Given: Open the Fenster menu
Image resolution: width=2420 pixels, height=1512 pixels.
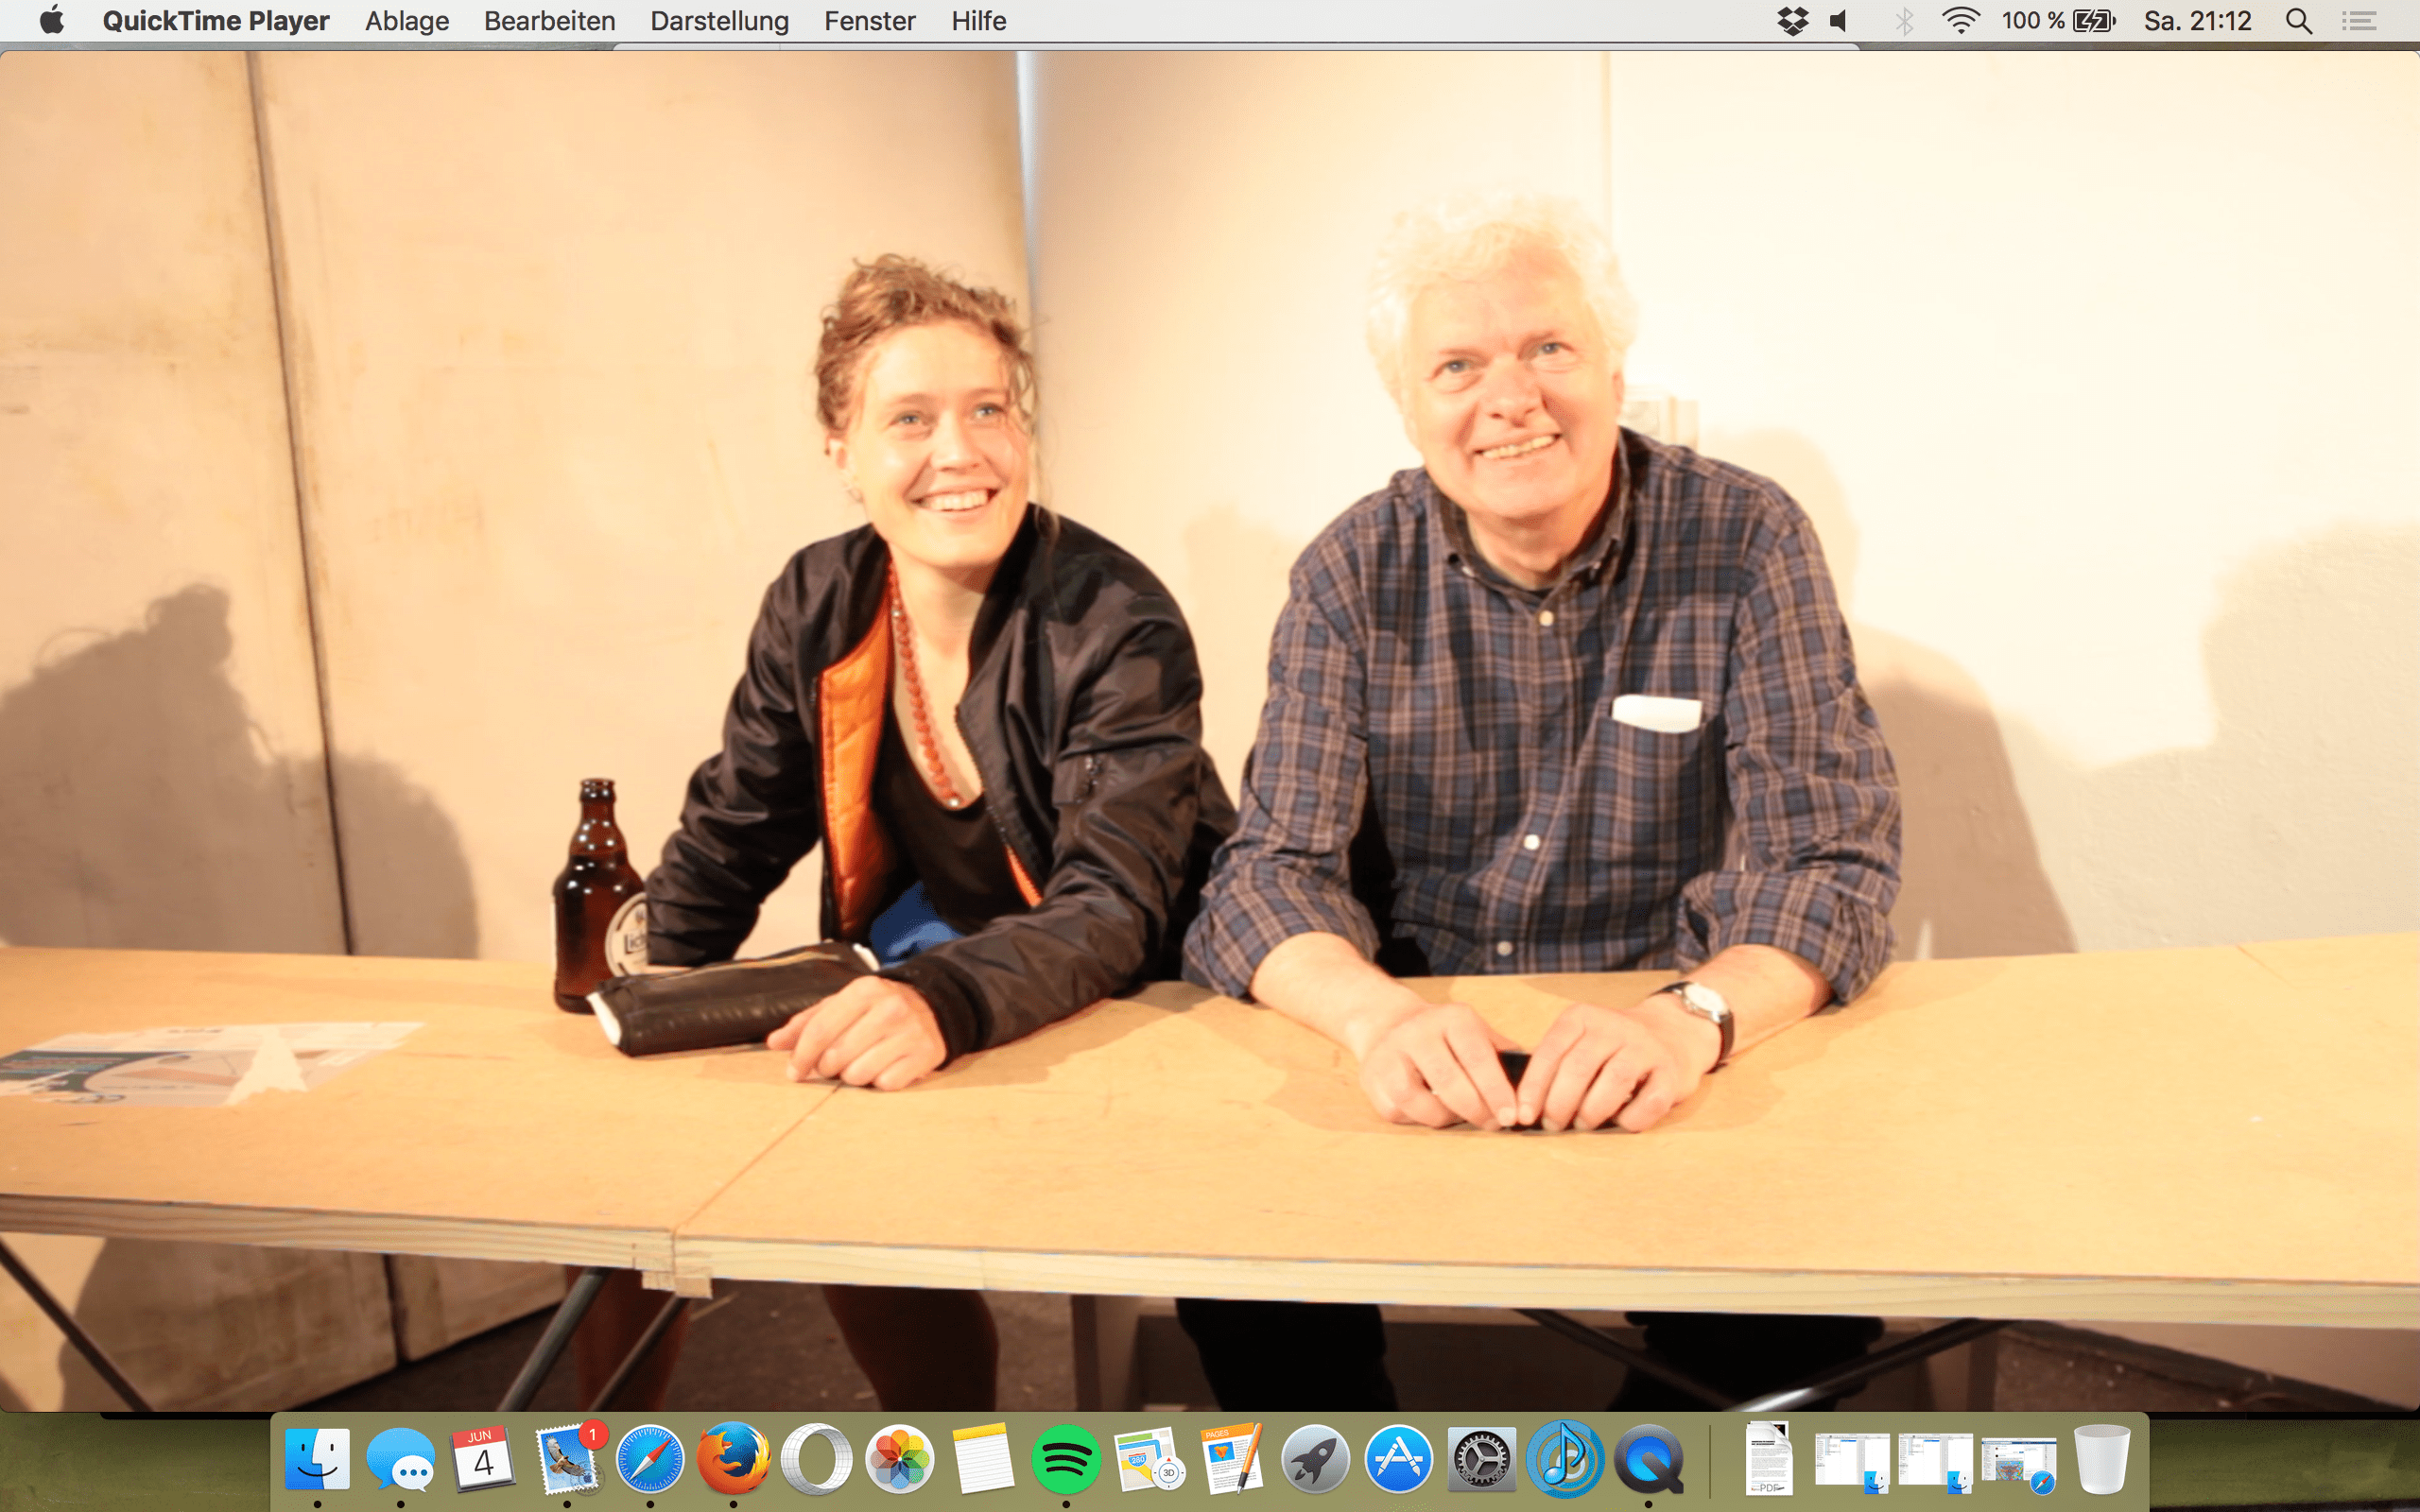Looking at the screenshot, I should pyautogui.click(x=868, y=20).
